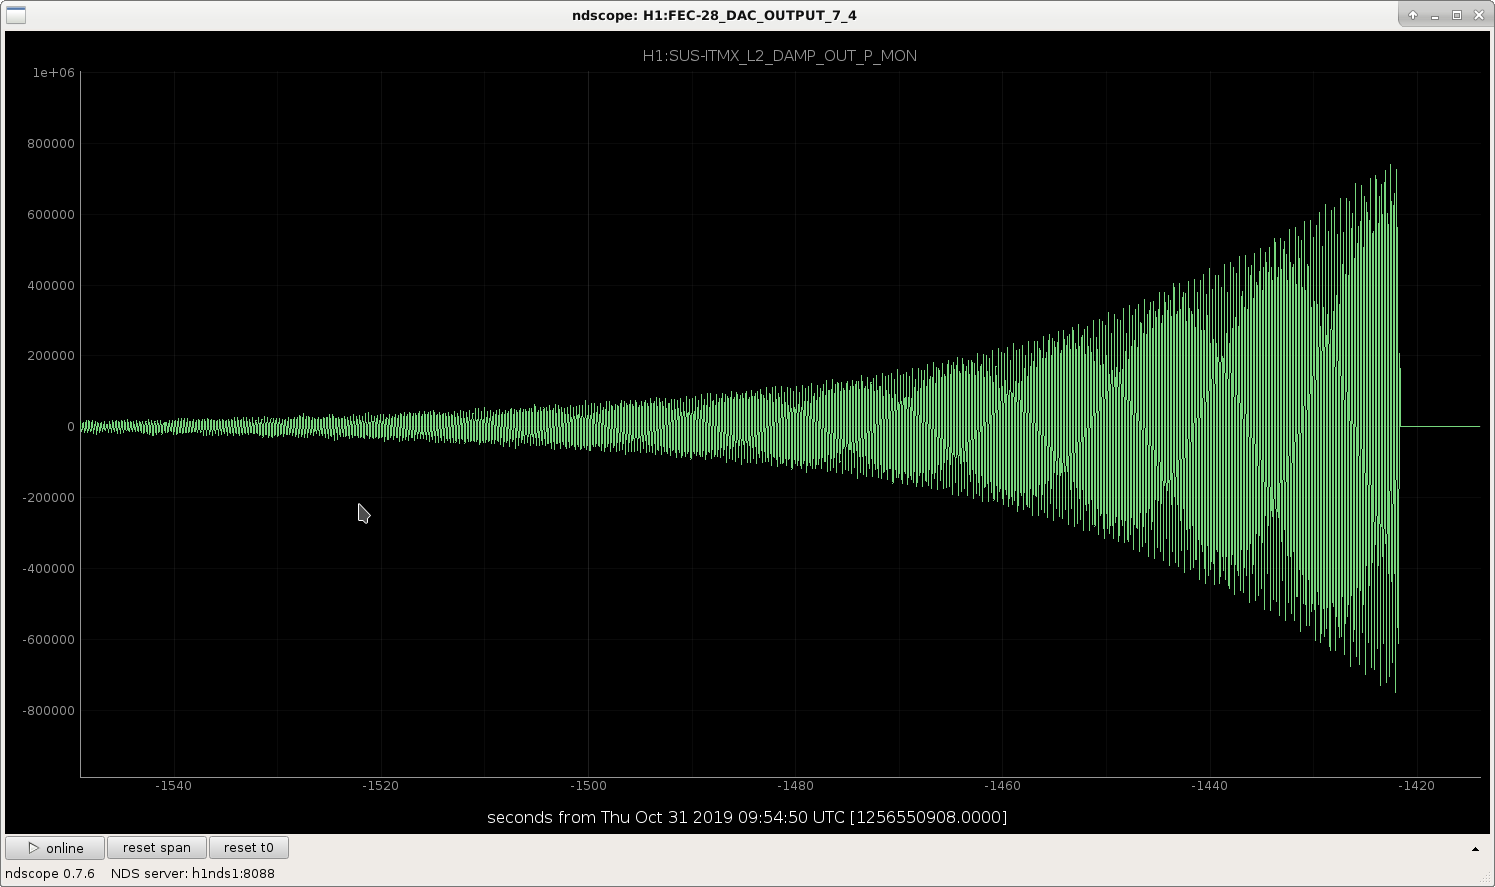
Task: Maximize the ndscope window
Action: (x=1457, y=15)
